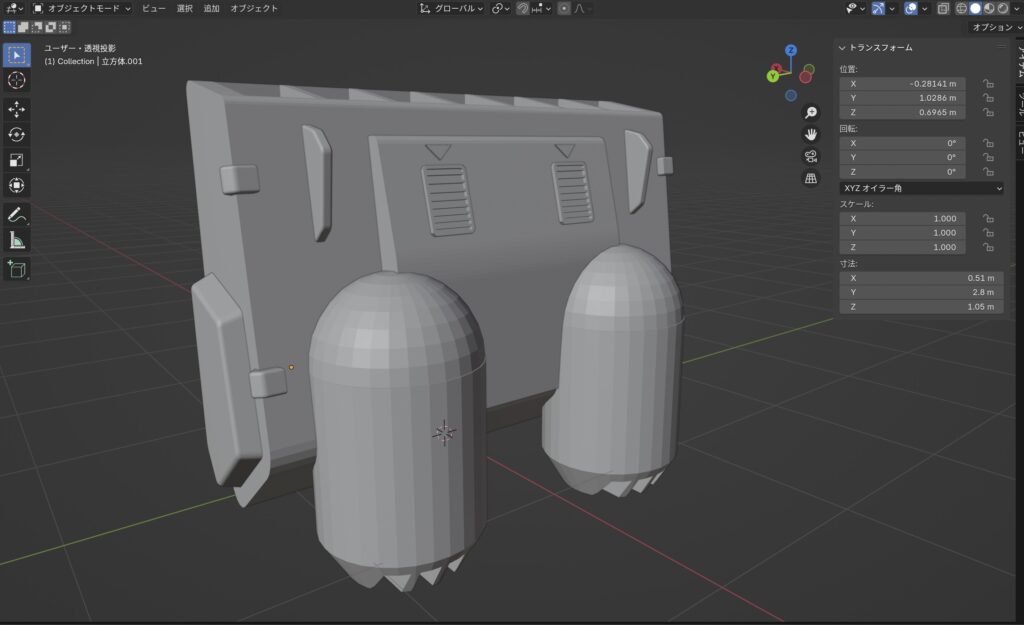The width and height of the screenshot is (1024, 625).
Task: Pick the Measure tool
Action: (x=17, y=240)
